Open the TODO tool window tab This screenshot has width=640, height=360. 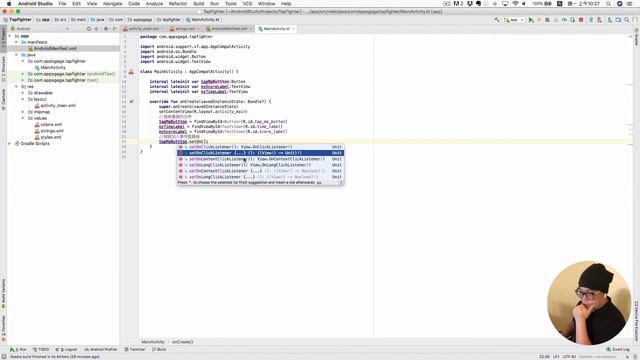41,350
